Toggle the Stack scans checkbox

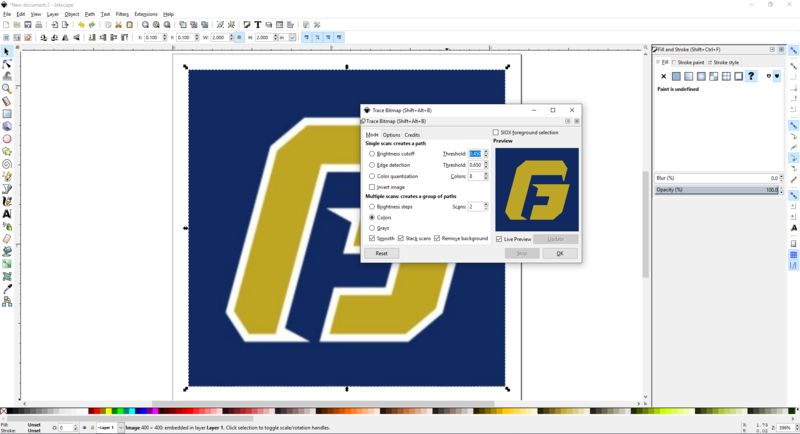coord(401,238)
